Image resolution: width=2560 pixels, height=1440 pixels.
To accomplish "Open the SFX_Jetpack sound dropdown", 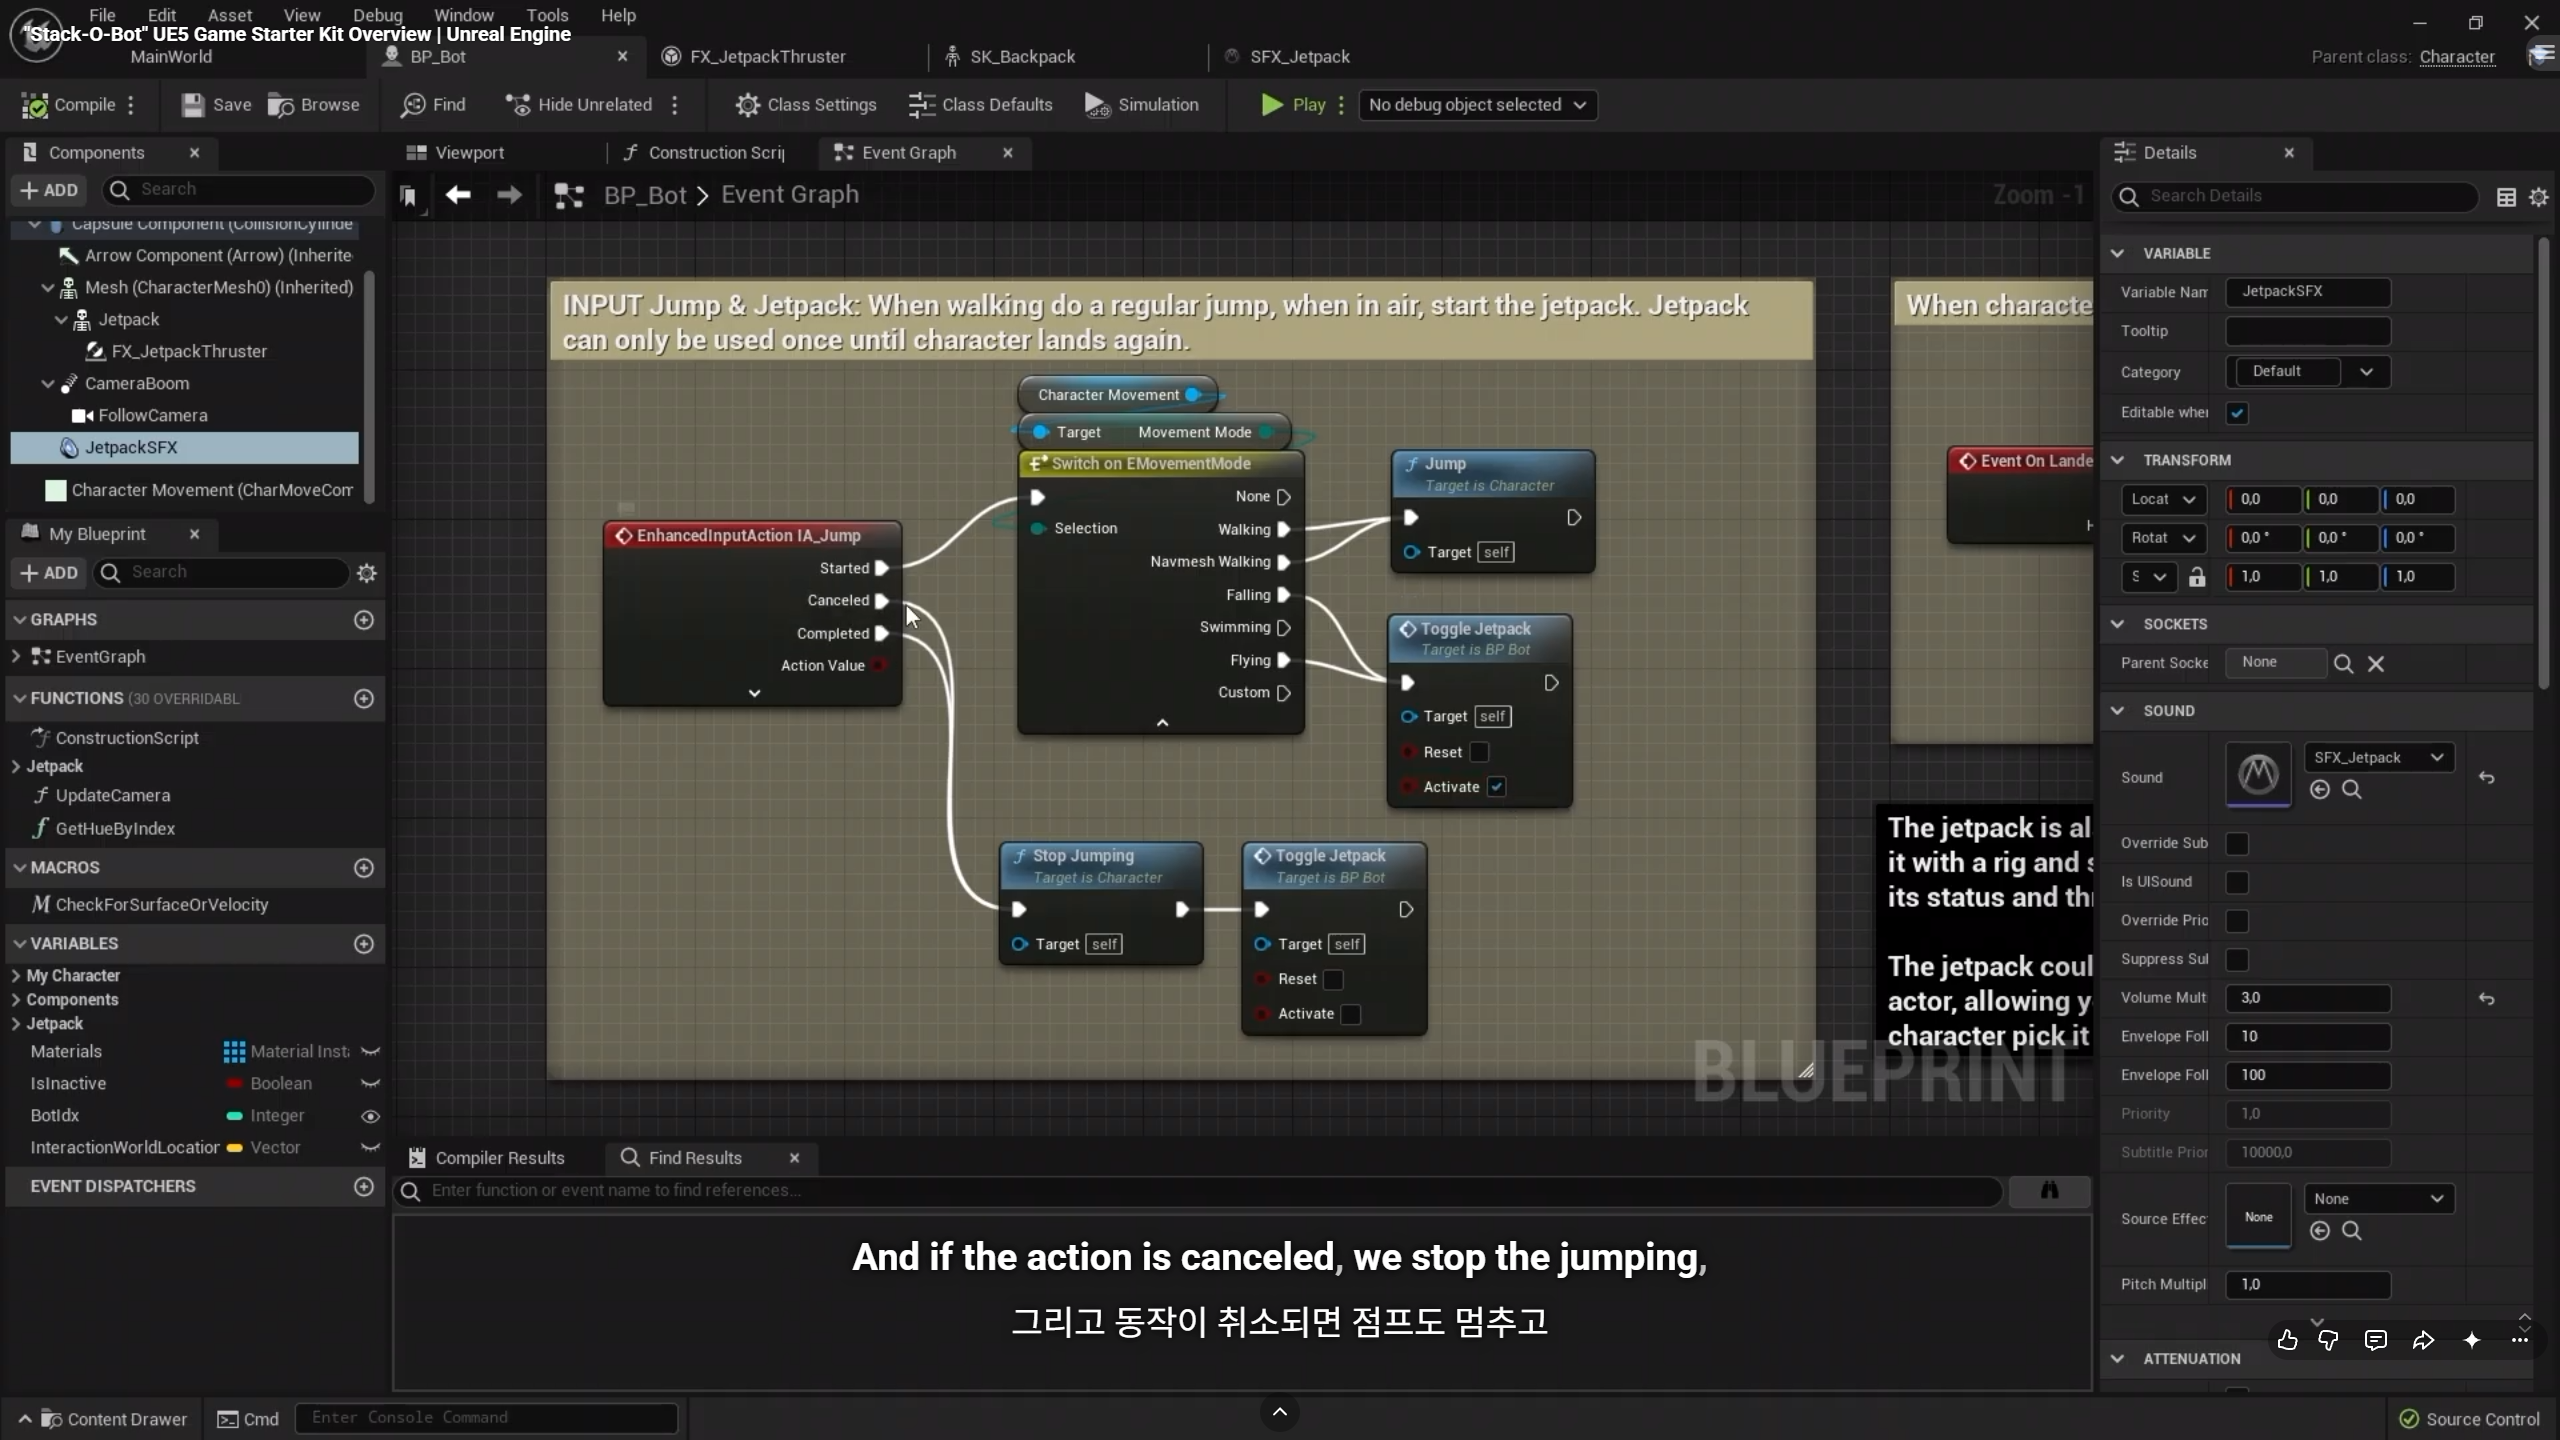I will (x=2379, y=758).
